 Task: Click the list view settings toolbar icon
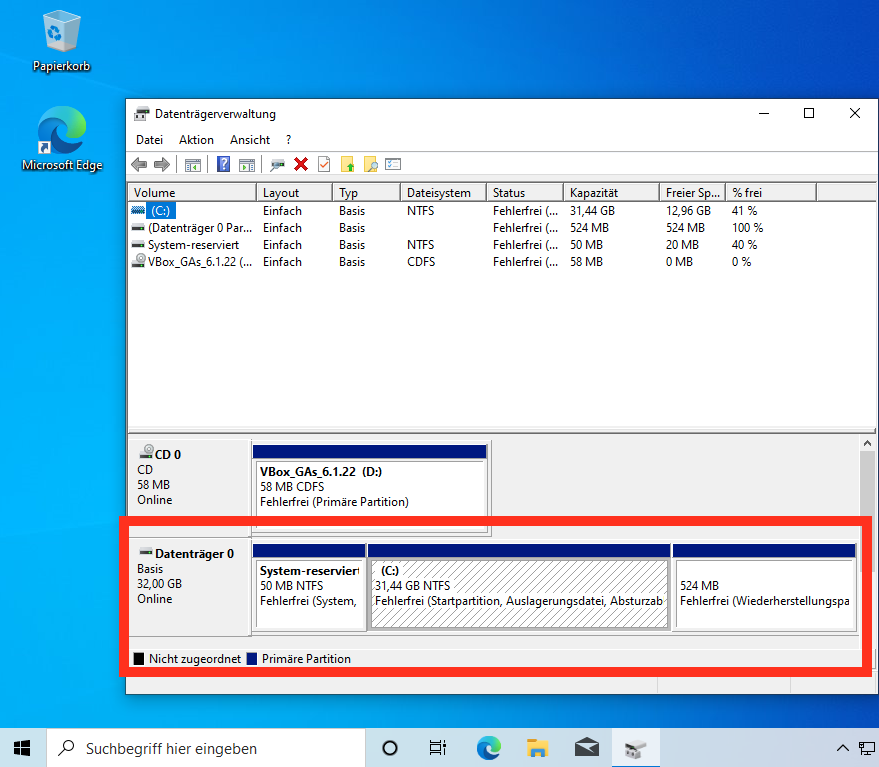tap(393, 164)
